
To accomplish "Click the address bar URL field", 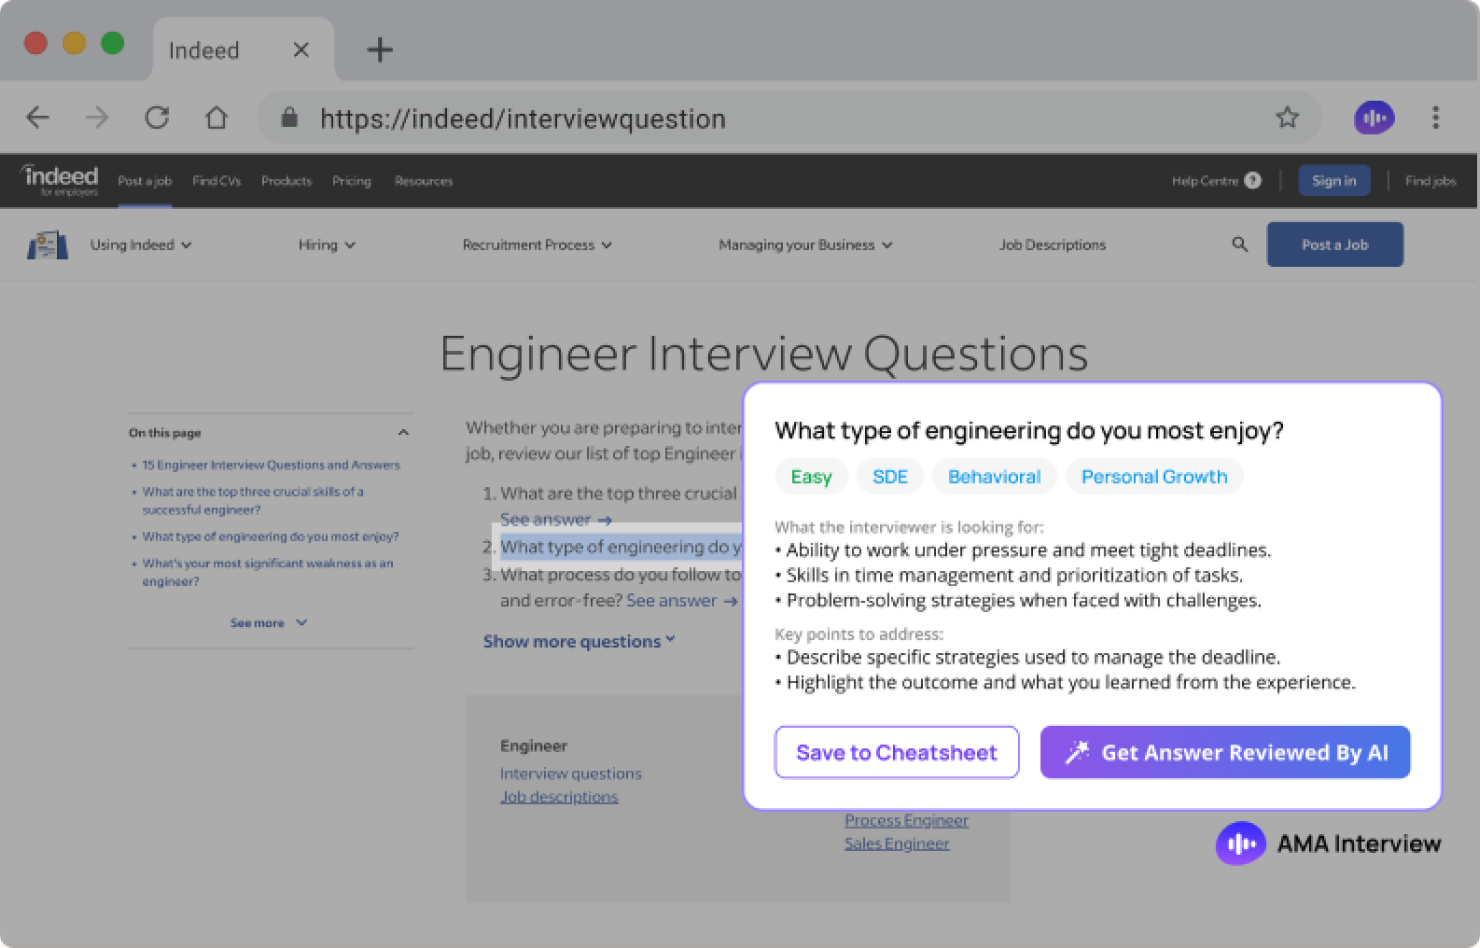I will (790, 118).
